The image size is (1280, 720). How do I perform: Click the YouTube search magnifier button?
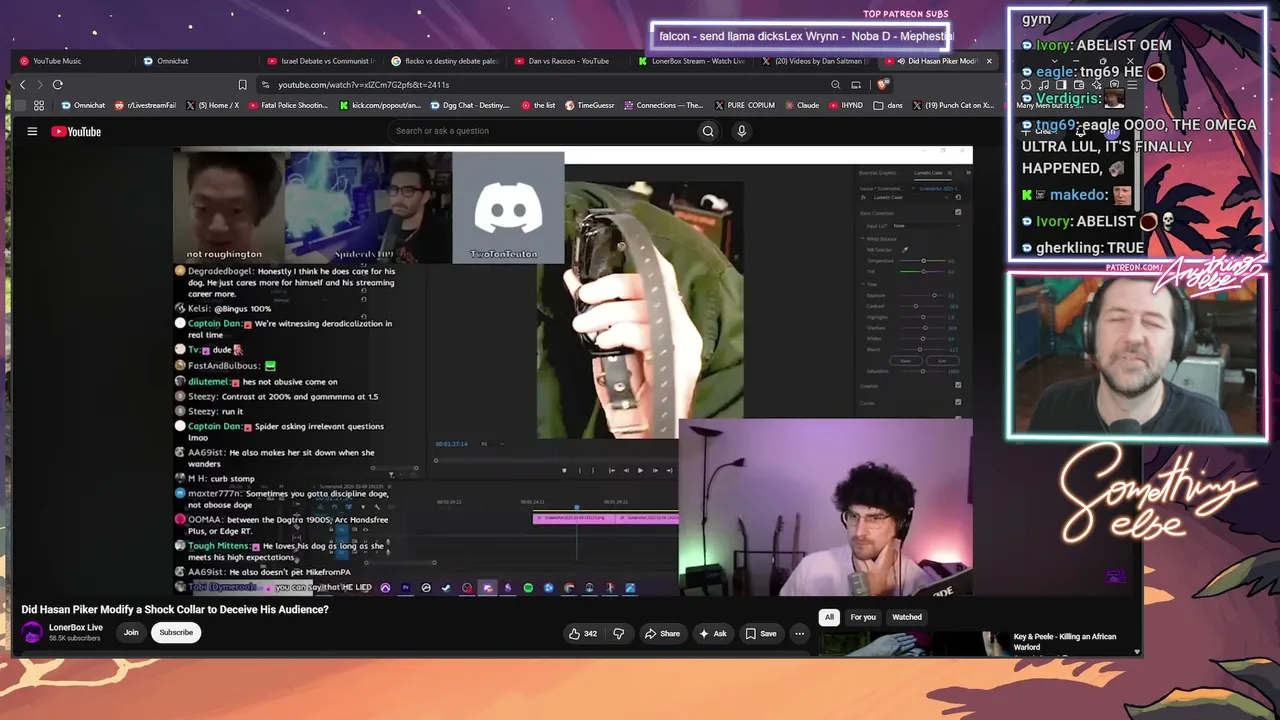(x=708, y=131)
